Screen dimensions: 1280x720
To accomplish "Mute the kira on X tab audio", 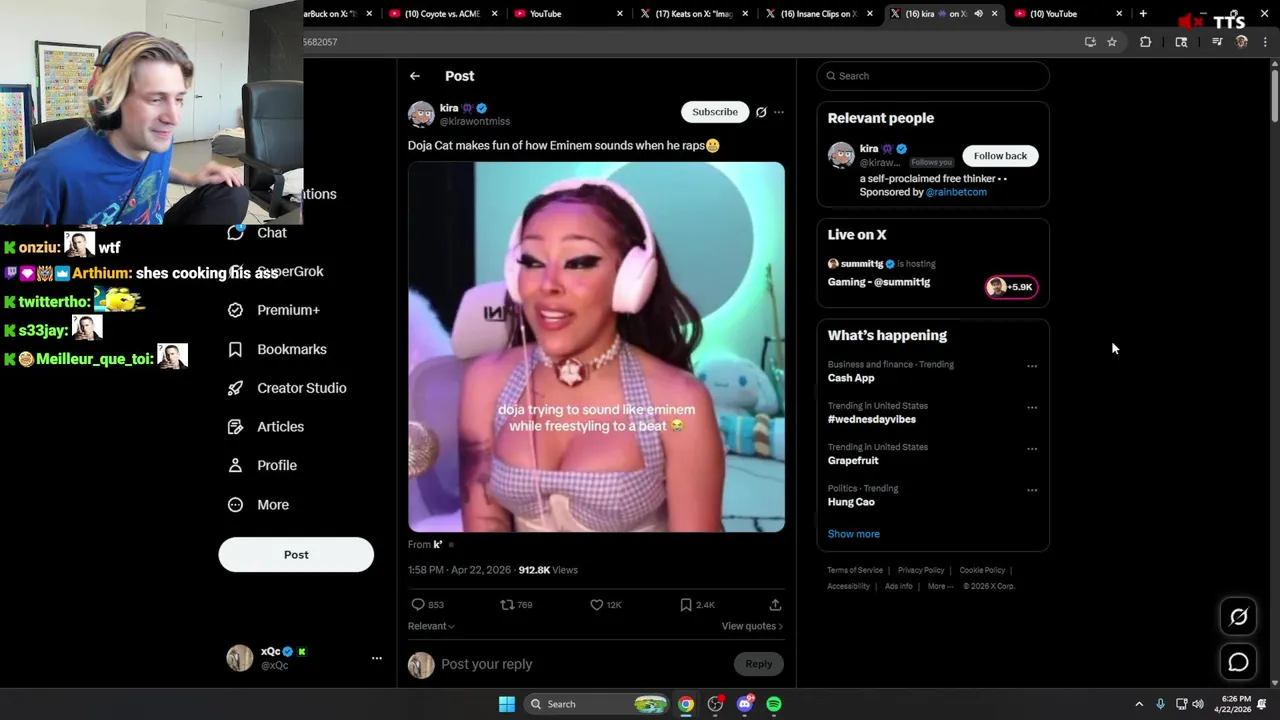I will coord(978,14).
